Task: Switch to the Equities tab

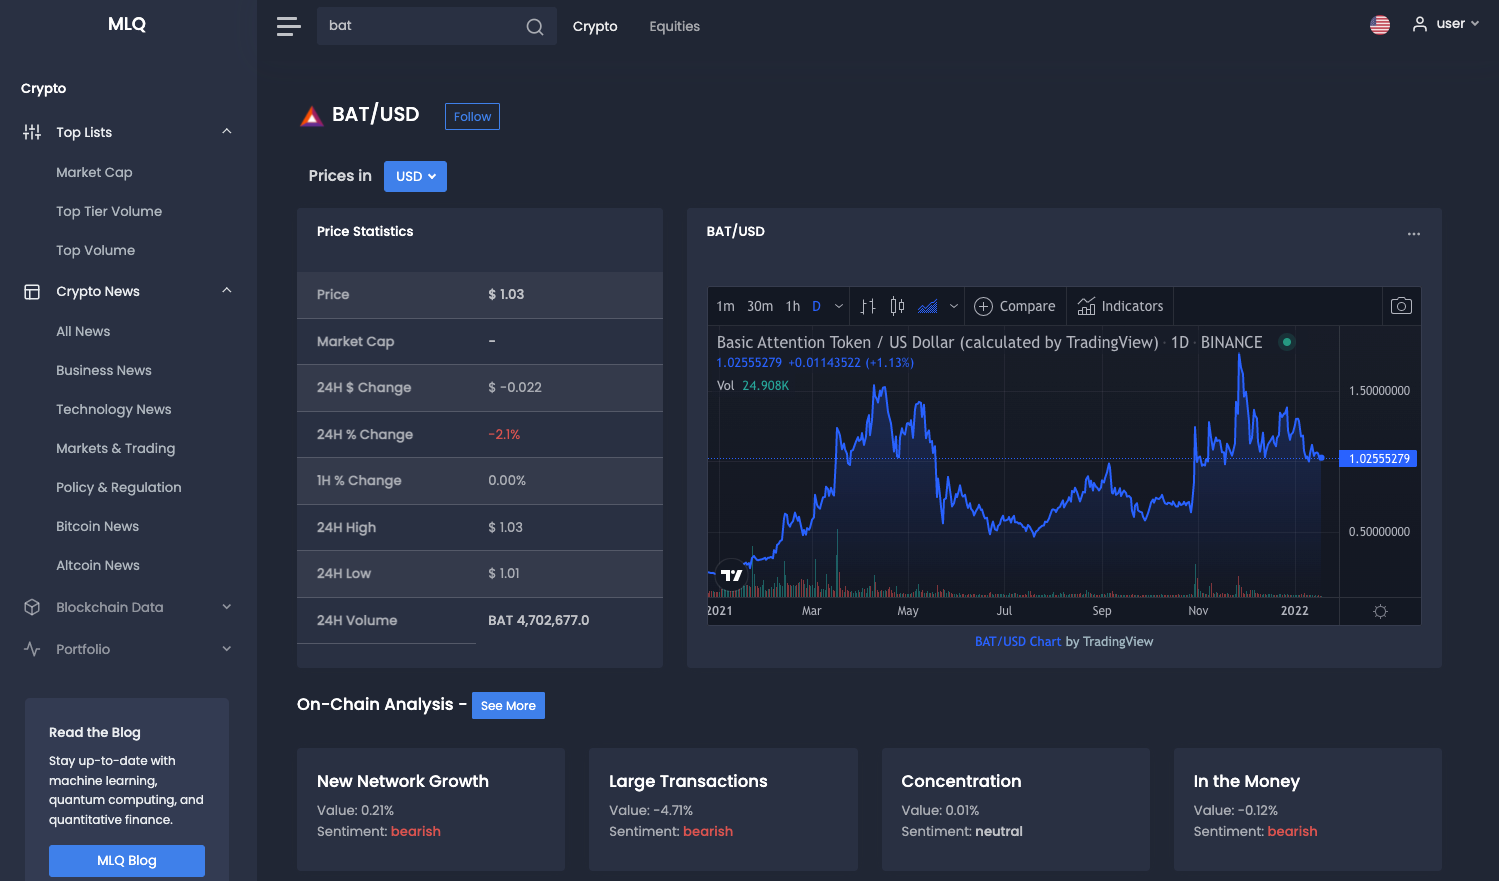Action: point(675,26)
